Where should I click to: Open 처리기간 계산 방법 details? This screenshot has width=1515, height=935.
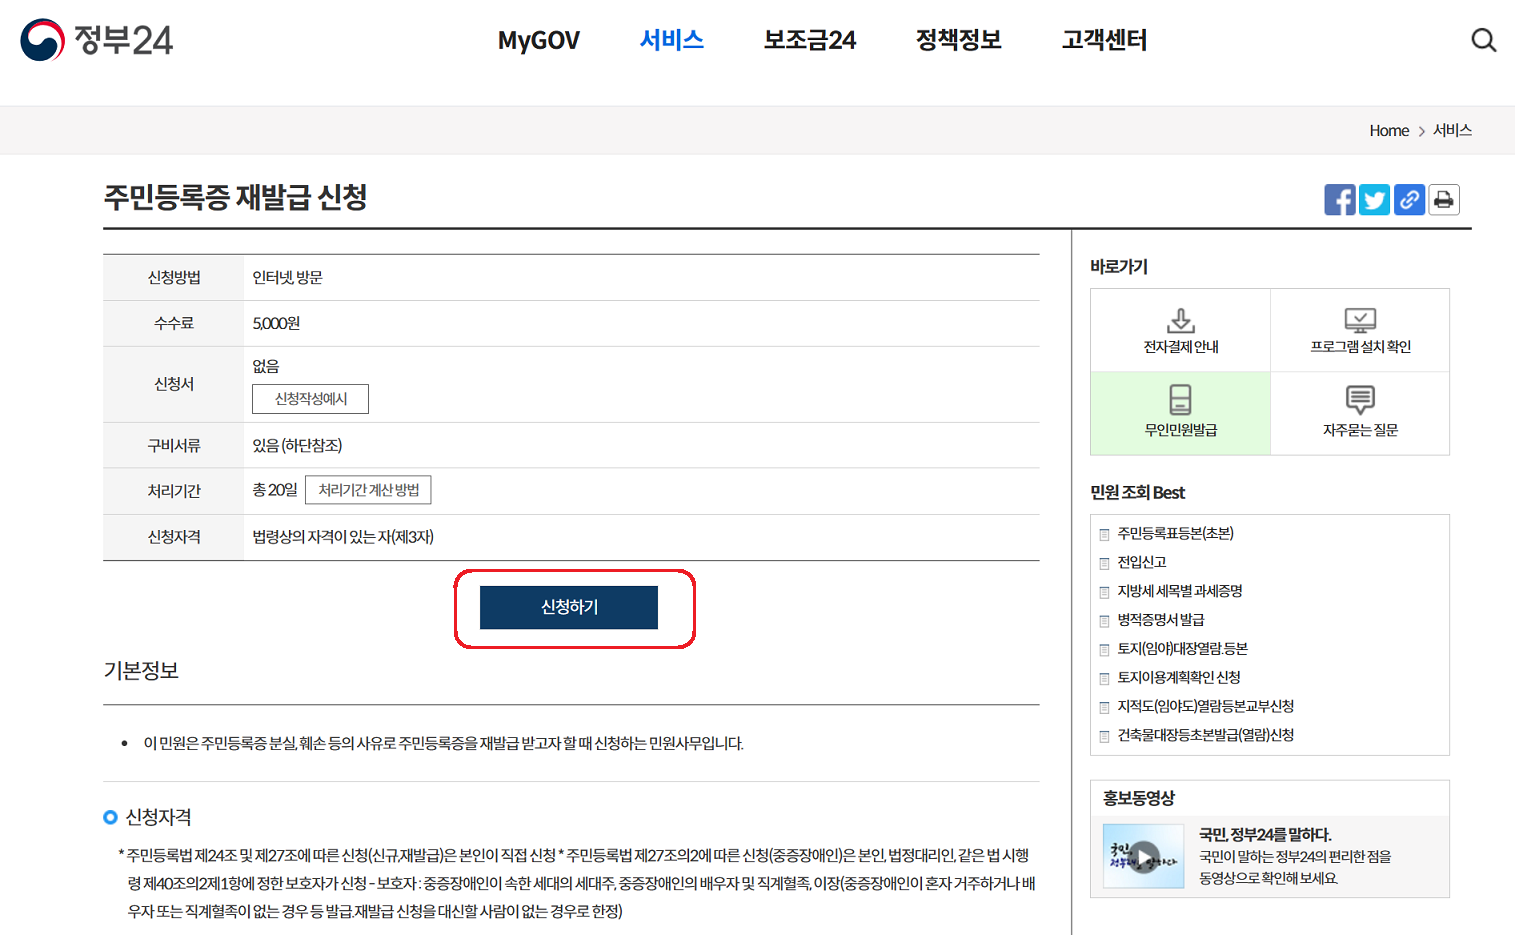pyautogui.click(x=368, y=489)
